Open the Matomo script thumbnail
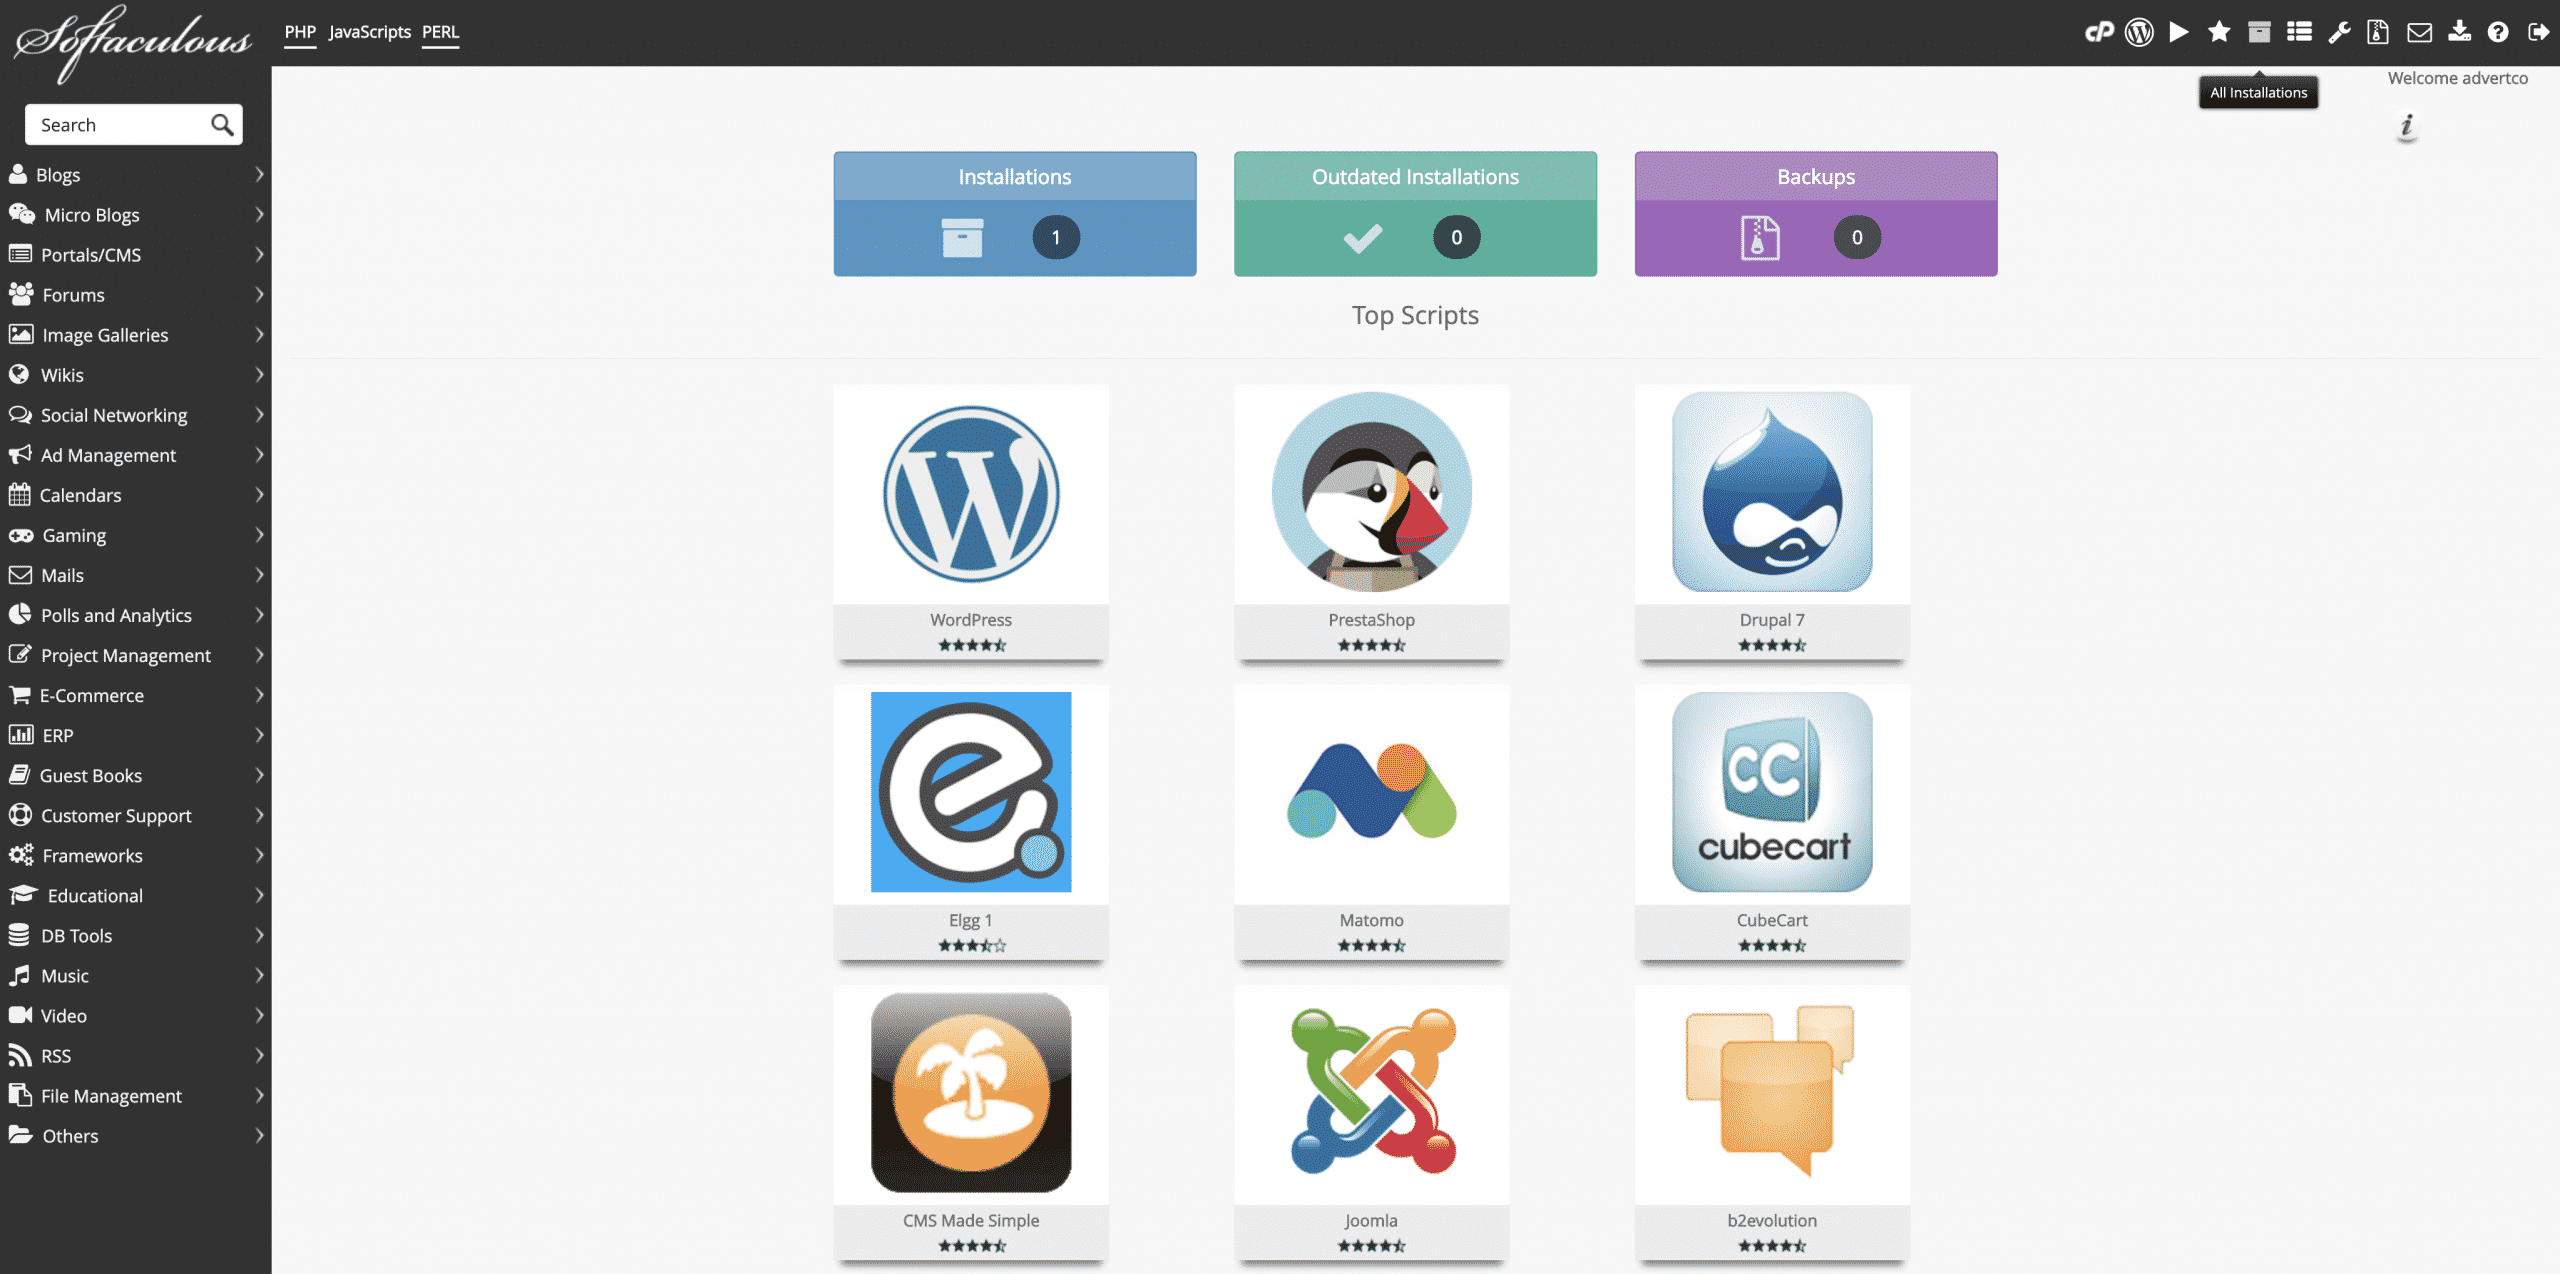 point(1371,793)
